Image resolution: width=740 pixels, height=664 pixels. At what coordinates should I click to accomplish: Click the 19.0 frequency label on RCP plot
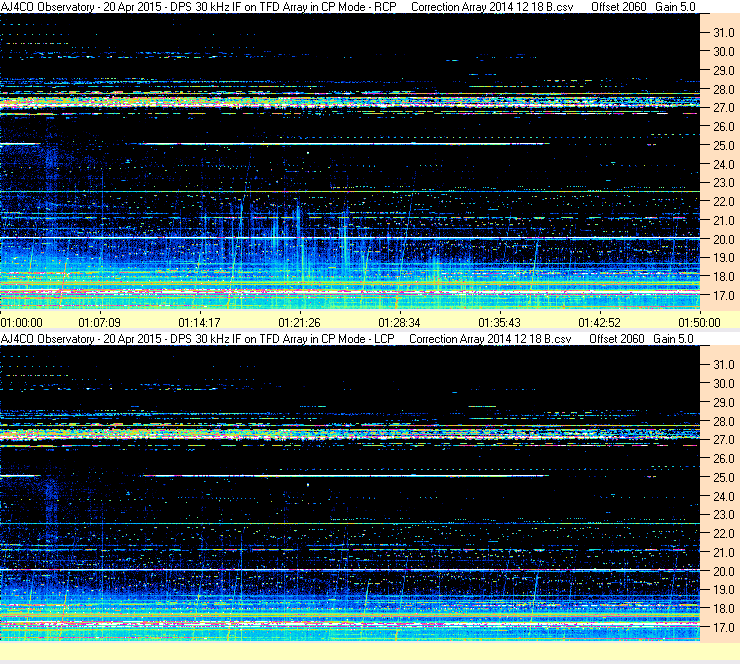724,258
